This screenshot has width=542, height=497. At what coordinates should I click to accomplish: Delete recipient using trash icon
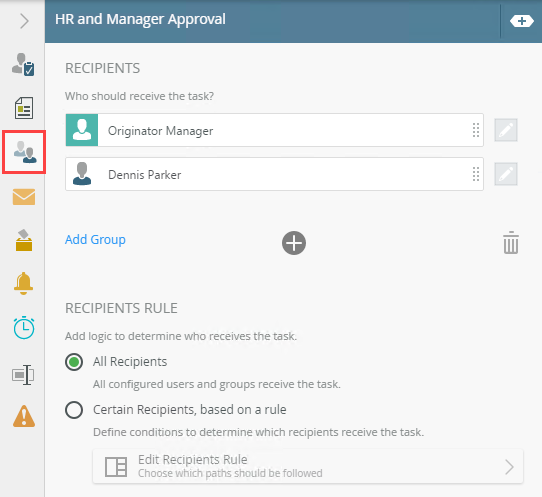point(511,243)
